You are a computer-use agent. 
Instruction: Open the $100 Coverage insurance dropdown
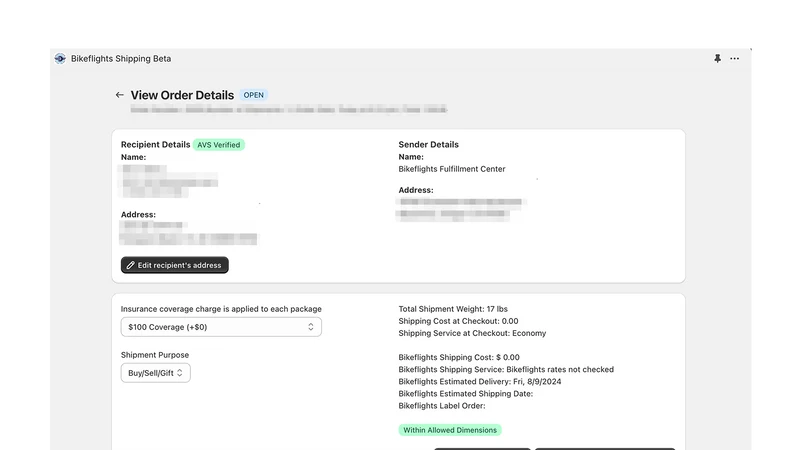[x=221, y=327]
